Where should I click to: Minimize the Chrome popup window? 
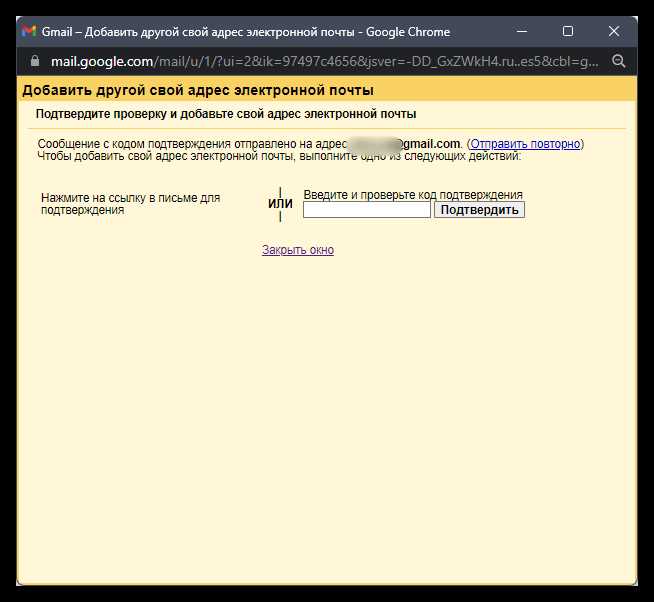522,31
